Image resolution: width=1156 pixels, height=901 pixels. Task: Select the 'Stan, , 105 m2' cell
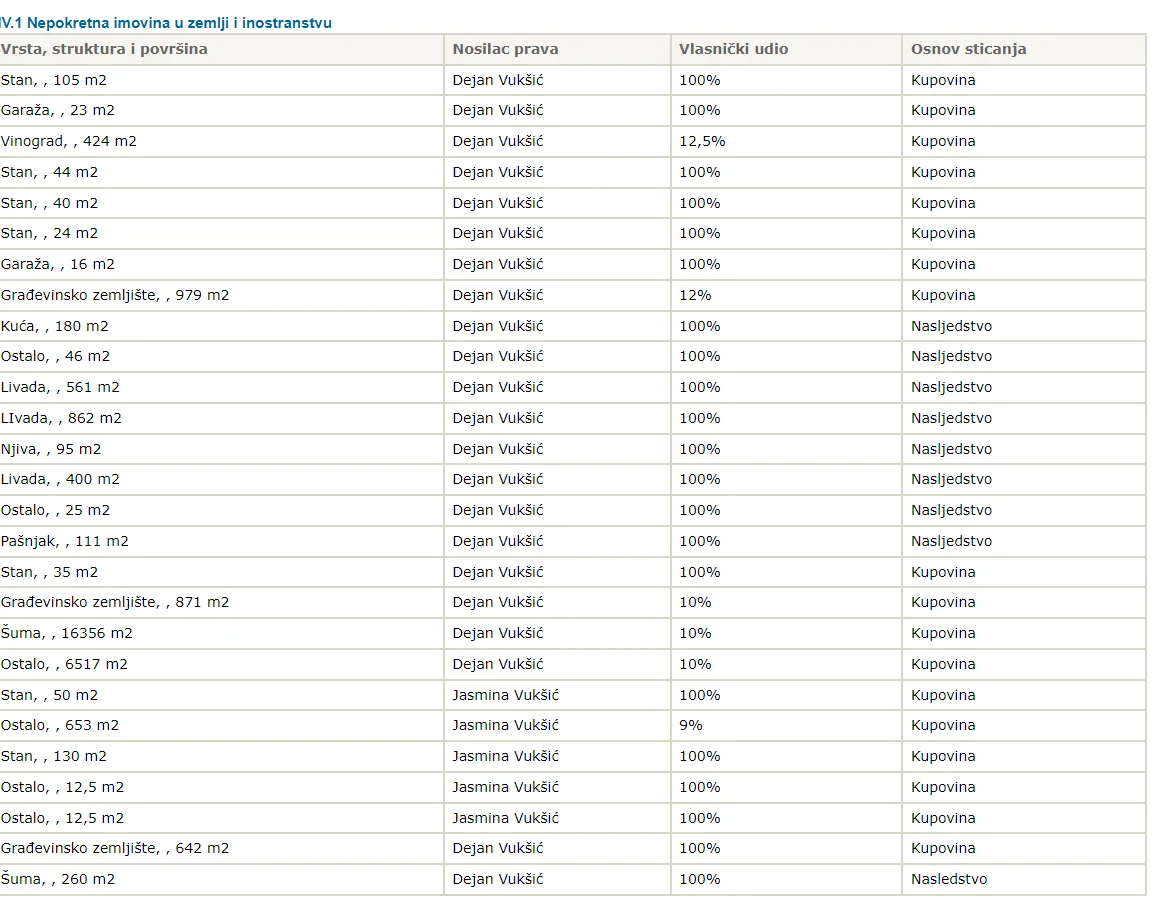(221, 80)
